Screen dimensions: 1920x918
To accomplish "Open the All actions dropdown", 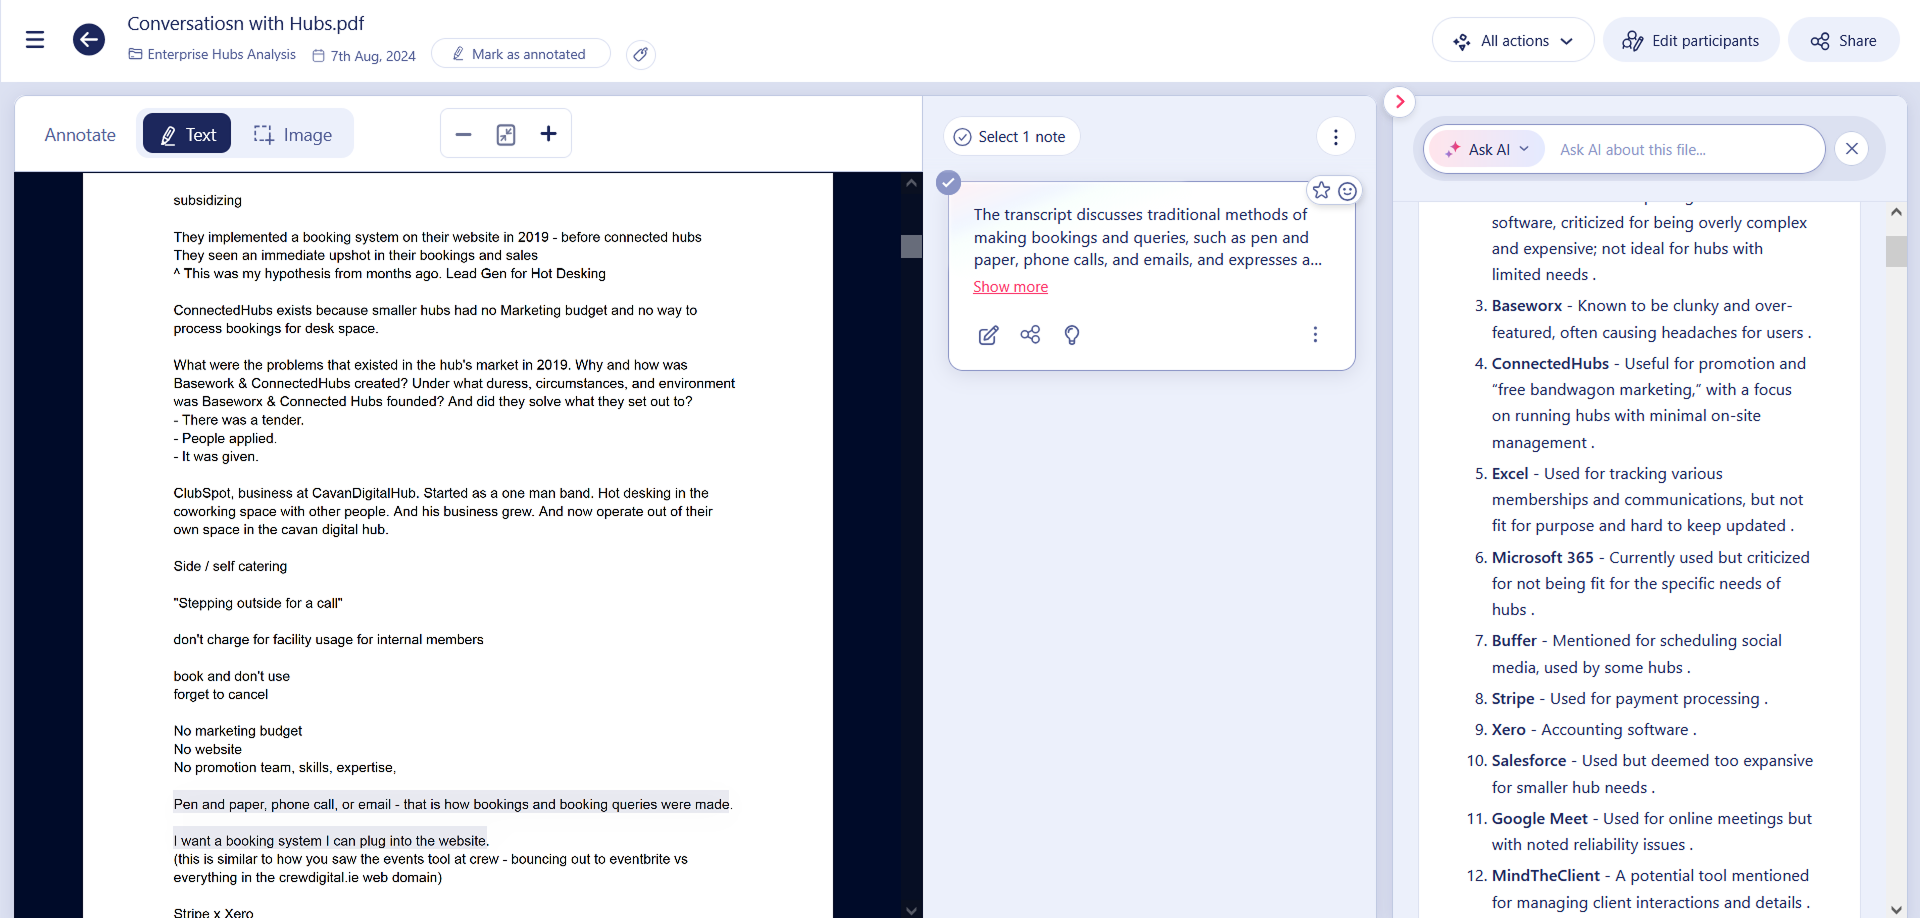I will click(1512, 40).
